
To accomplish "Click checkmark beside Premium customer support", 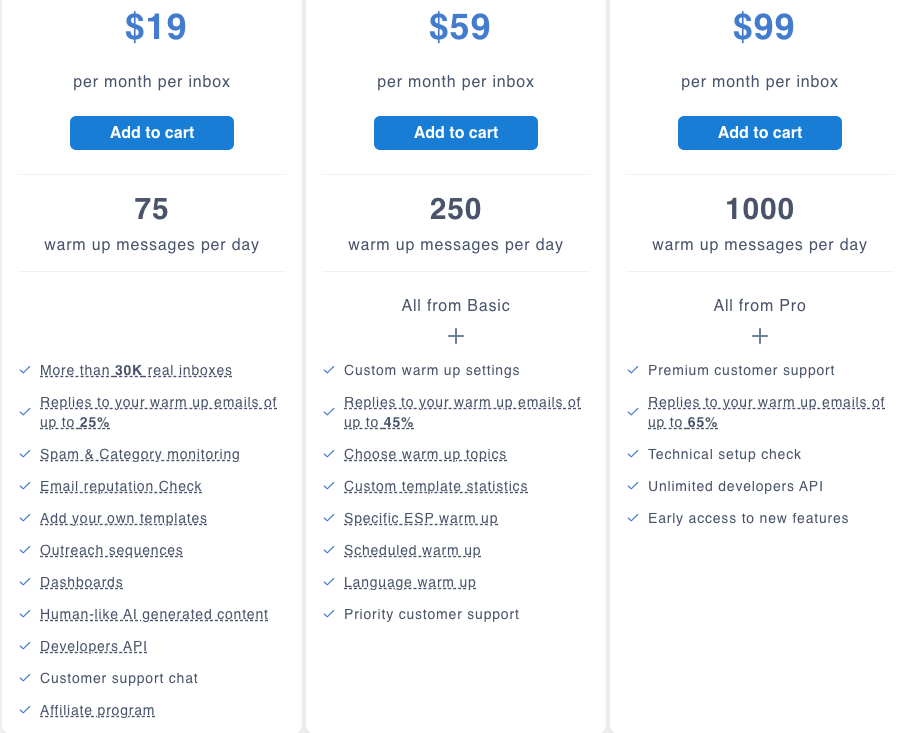I will (633, 370).
